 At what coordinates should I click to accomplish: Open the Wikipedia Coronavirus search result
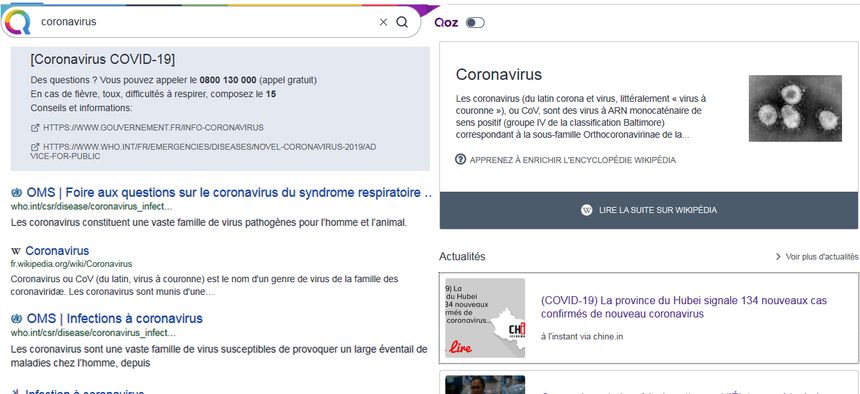(x=57, y=251)
